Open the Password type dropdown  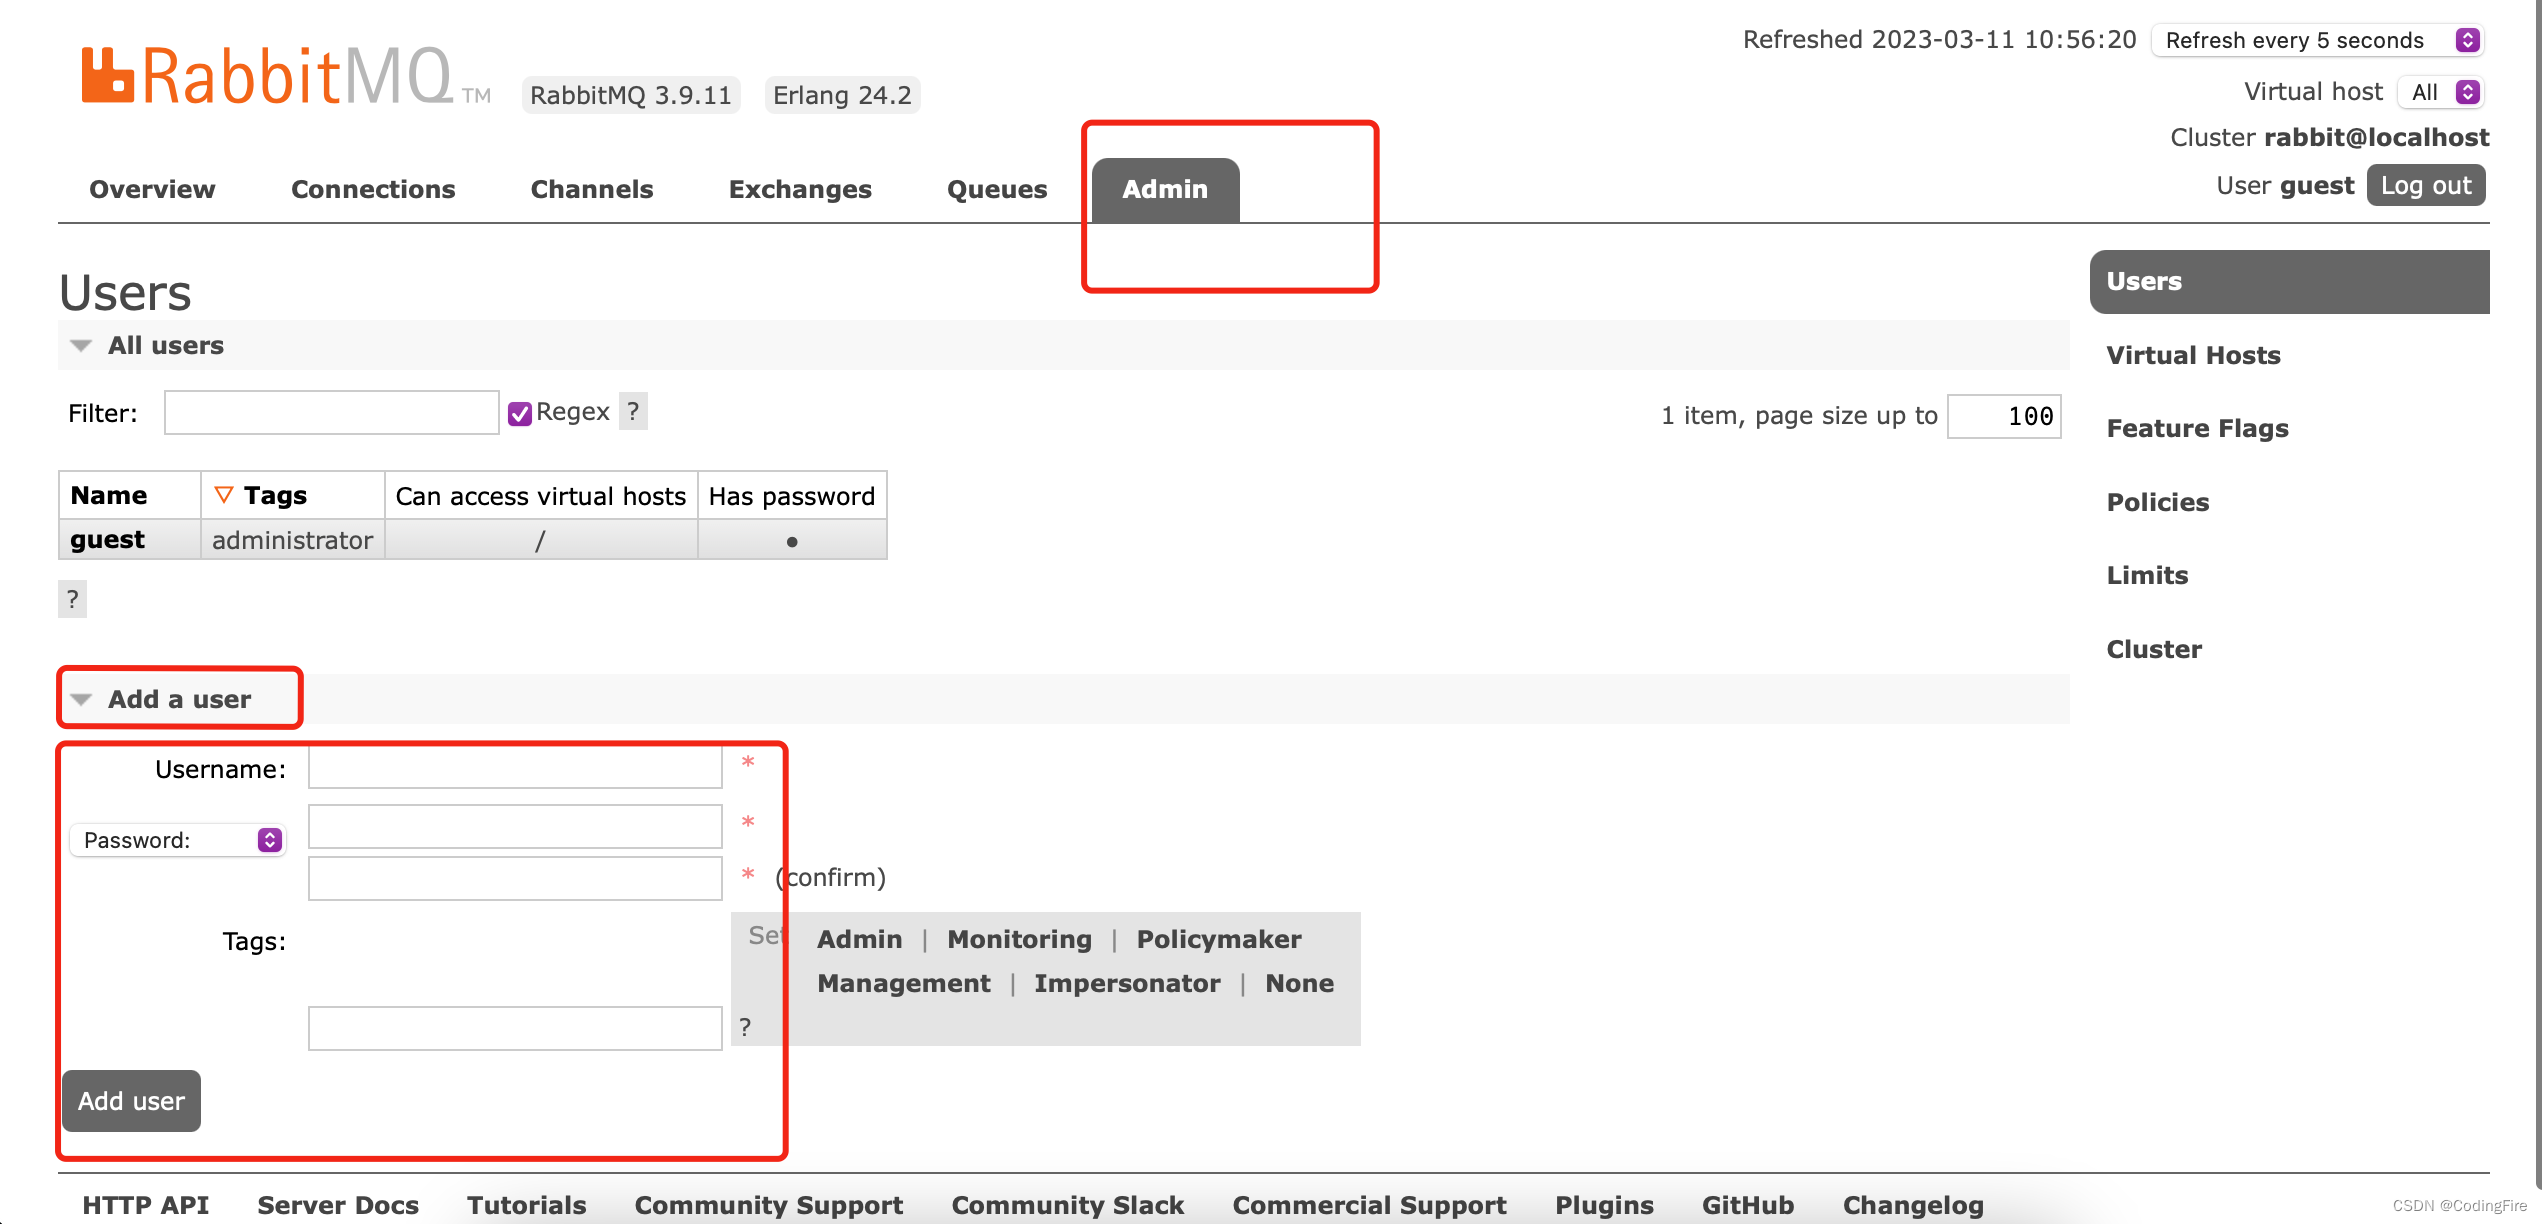[177, 840]
